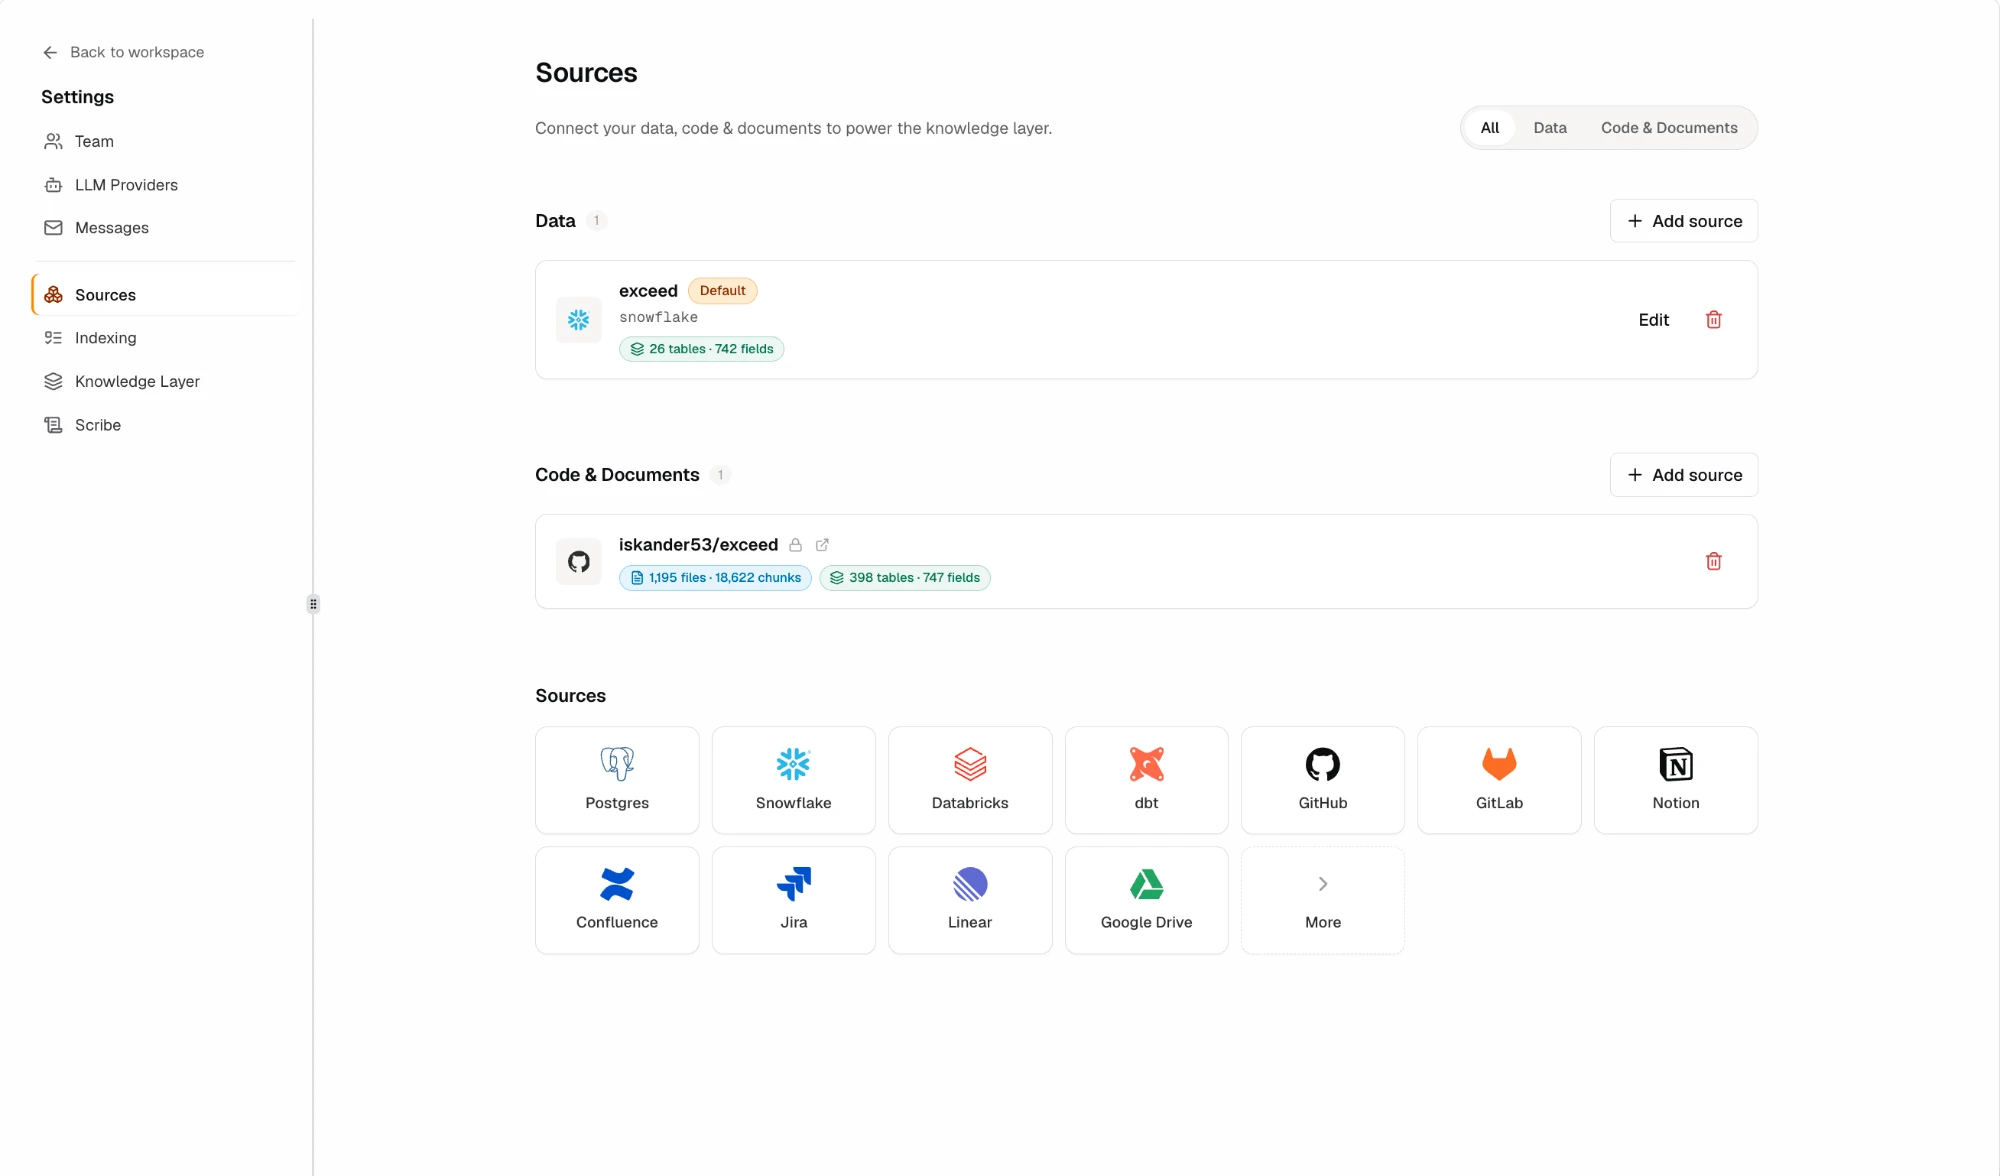
Task: Click the Default badge on exceed
Action: point(723,291)
